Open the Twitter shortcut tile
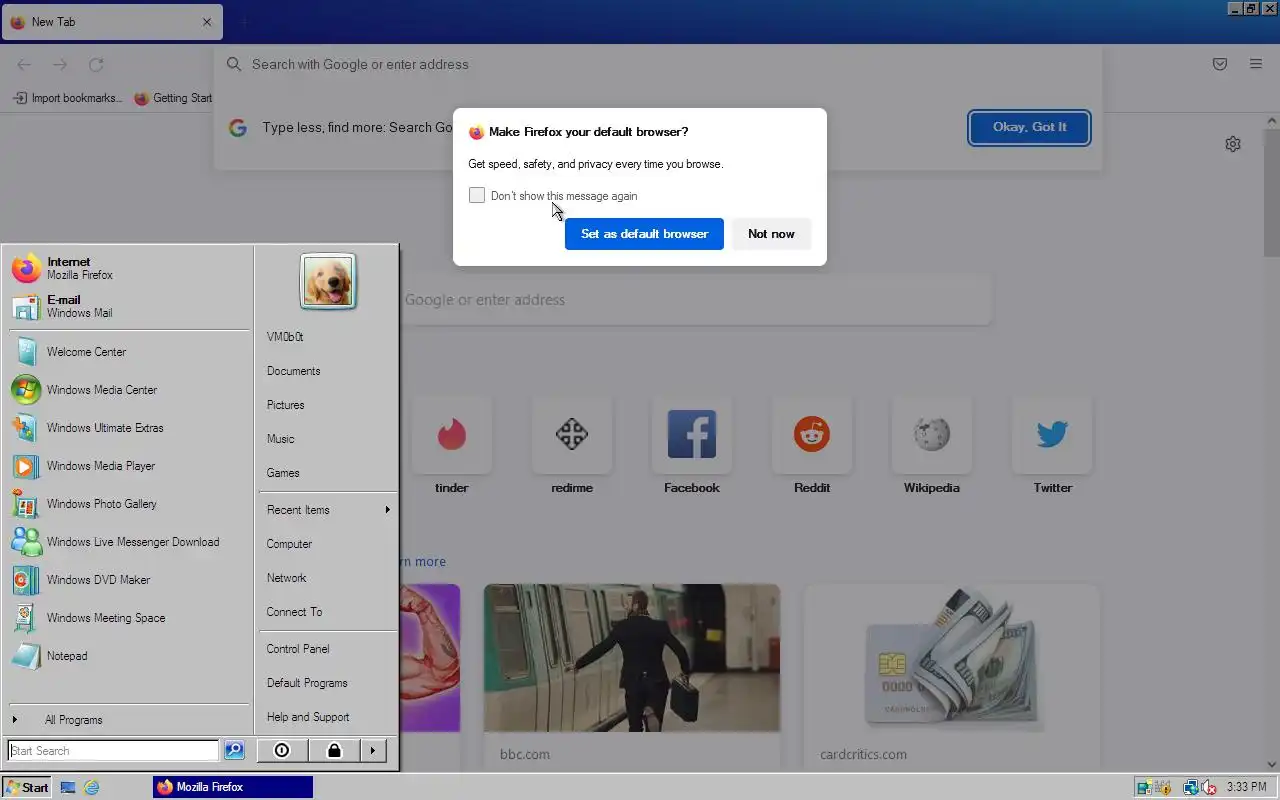 point(1052,446)
